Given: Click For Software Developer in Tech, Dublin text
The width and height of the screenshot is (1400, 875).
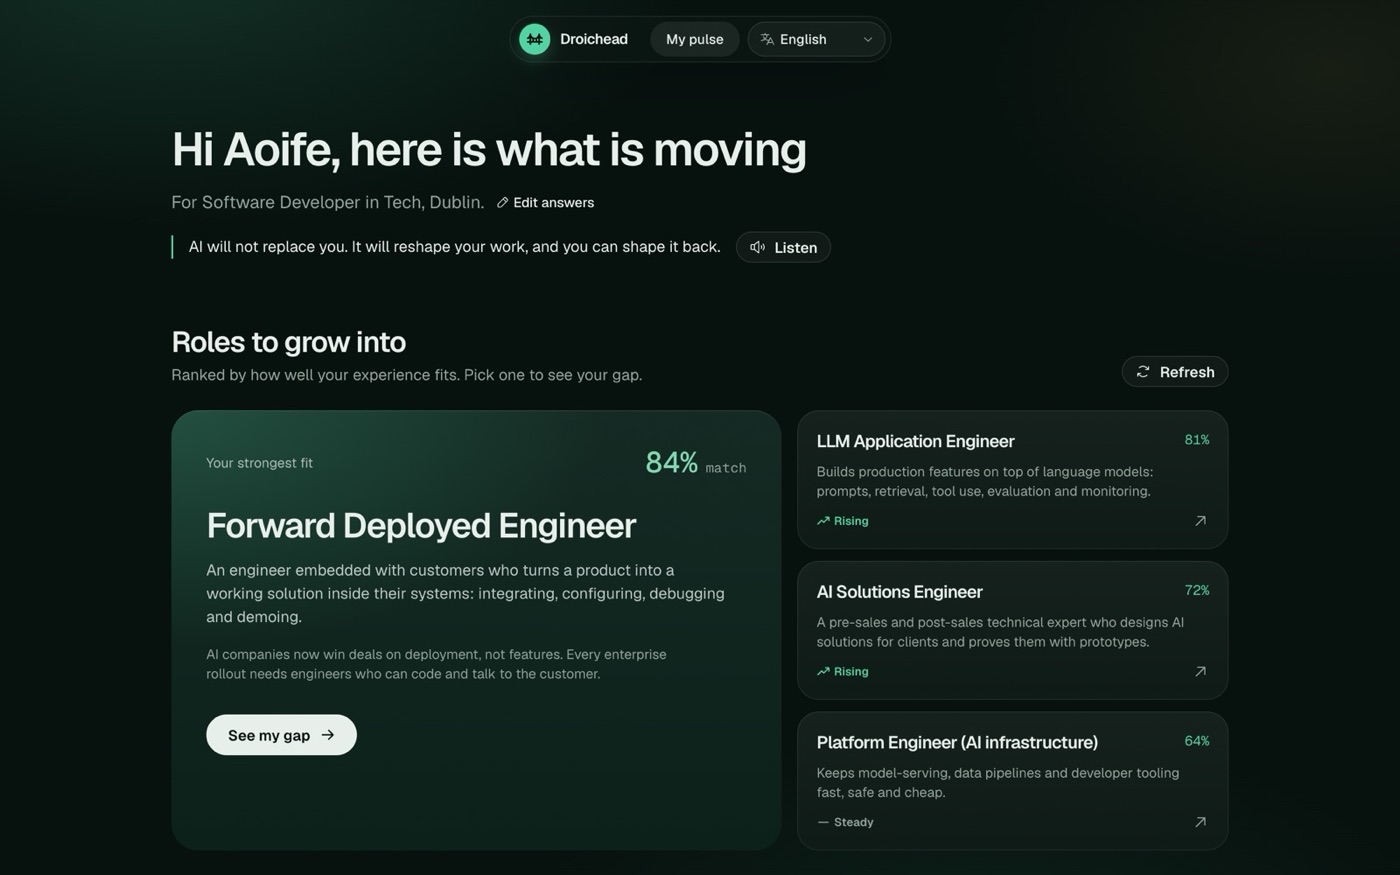Looking at the screenshot, I should tap(327, 202).
